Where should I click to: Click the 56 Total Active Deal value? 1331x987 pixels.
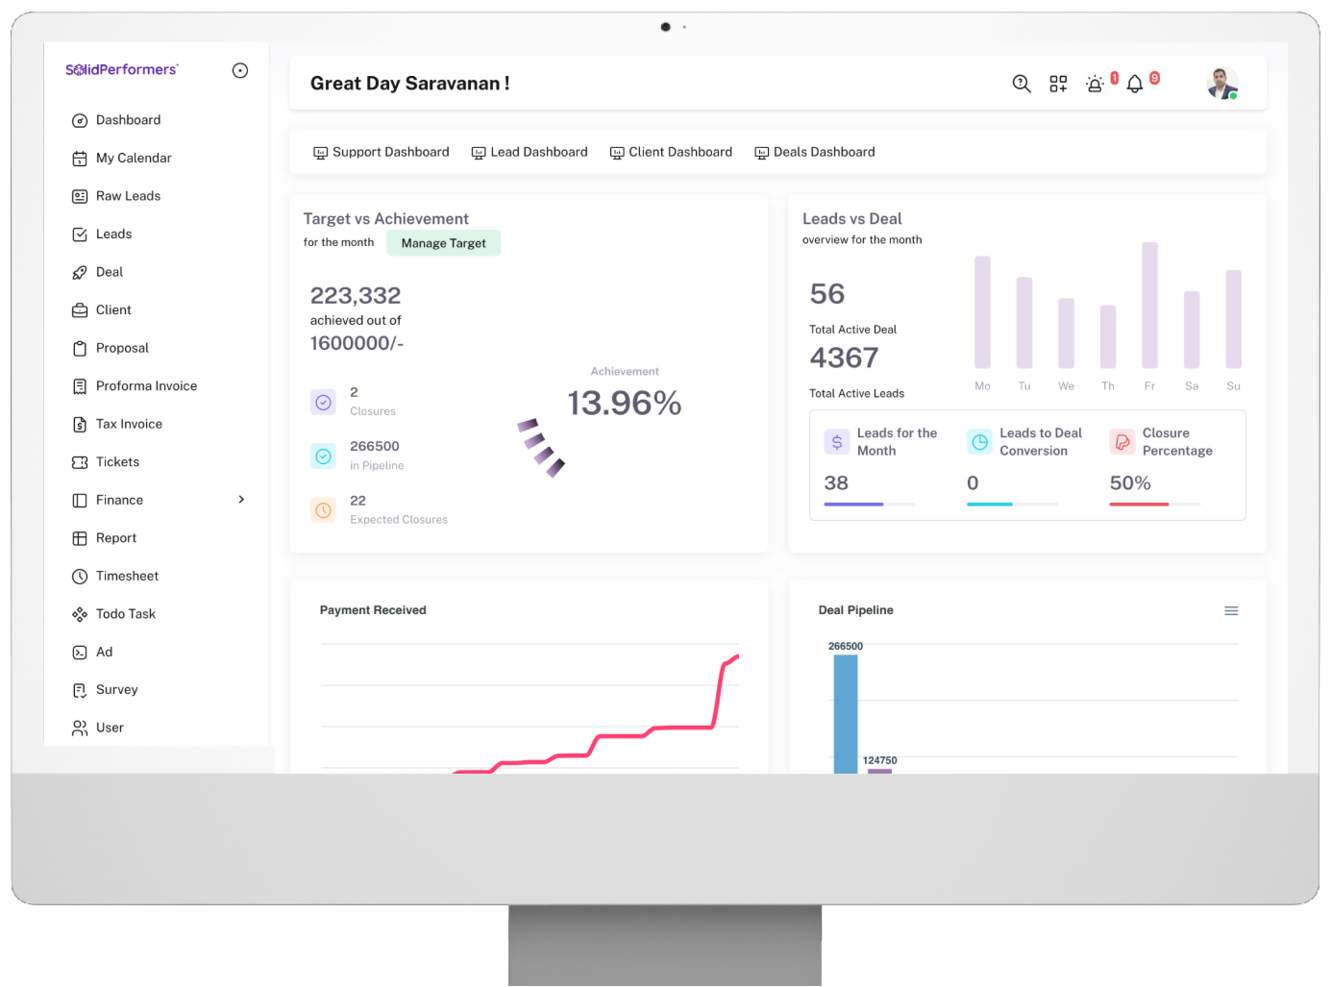click(827, 294)
